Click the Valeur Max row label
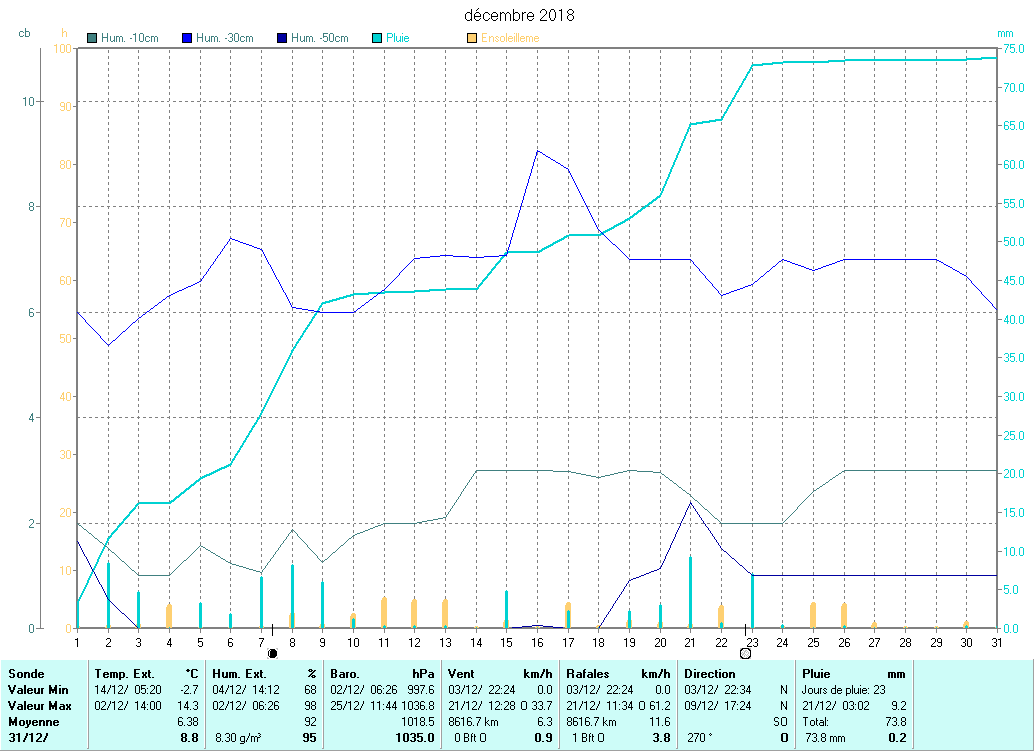Screen dimensions: 1034x751 pyautogui.click(x=36, y=705)
